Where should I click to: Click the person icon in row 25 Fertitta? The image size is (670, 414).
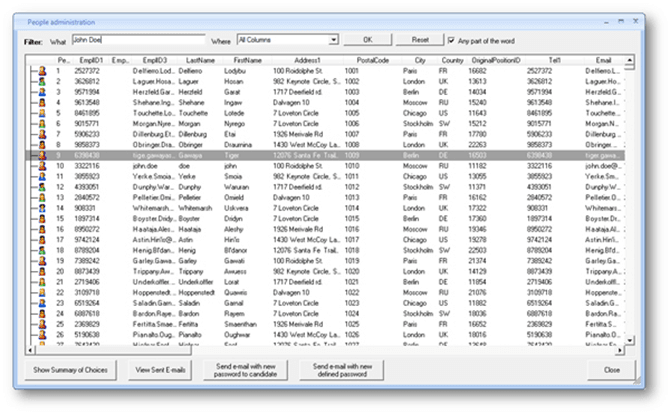[x=42, y=324]
